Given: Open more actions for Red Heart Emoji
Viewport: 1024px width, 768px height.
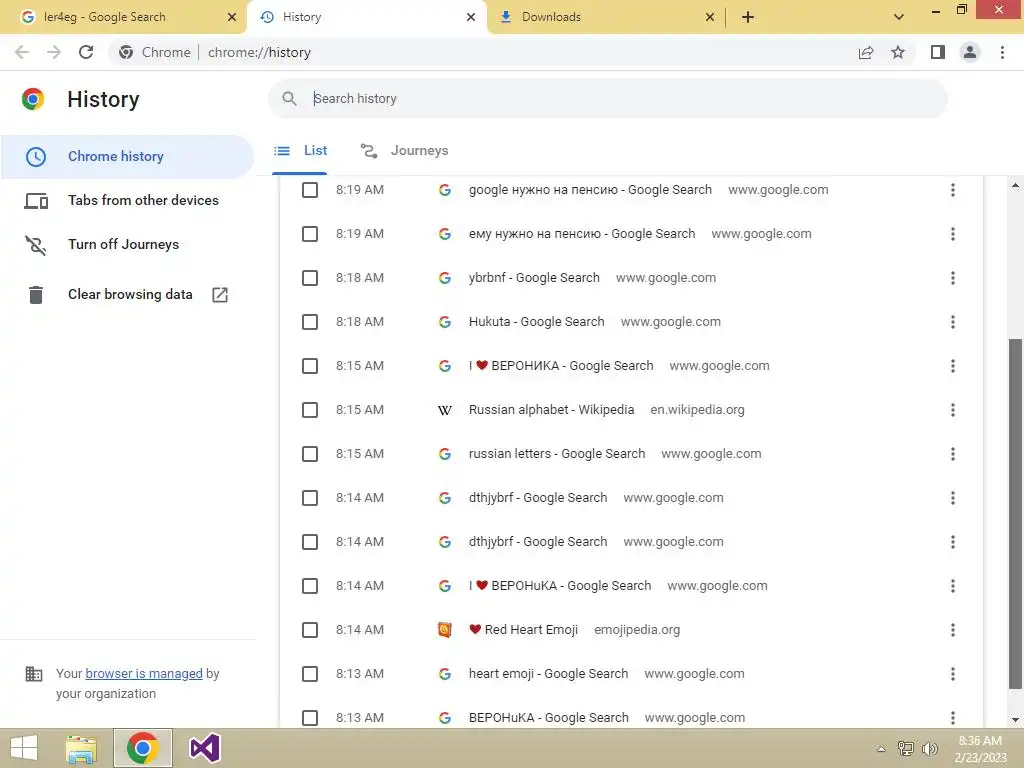Looking at the screenshot, I should (x=953, y=630).
